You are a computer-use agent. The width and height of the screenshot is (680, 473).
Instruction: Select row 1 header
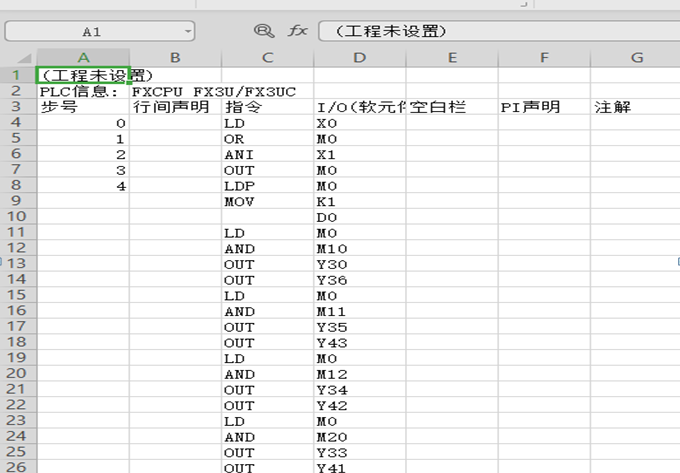click(18, 75)
